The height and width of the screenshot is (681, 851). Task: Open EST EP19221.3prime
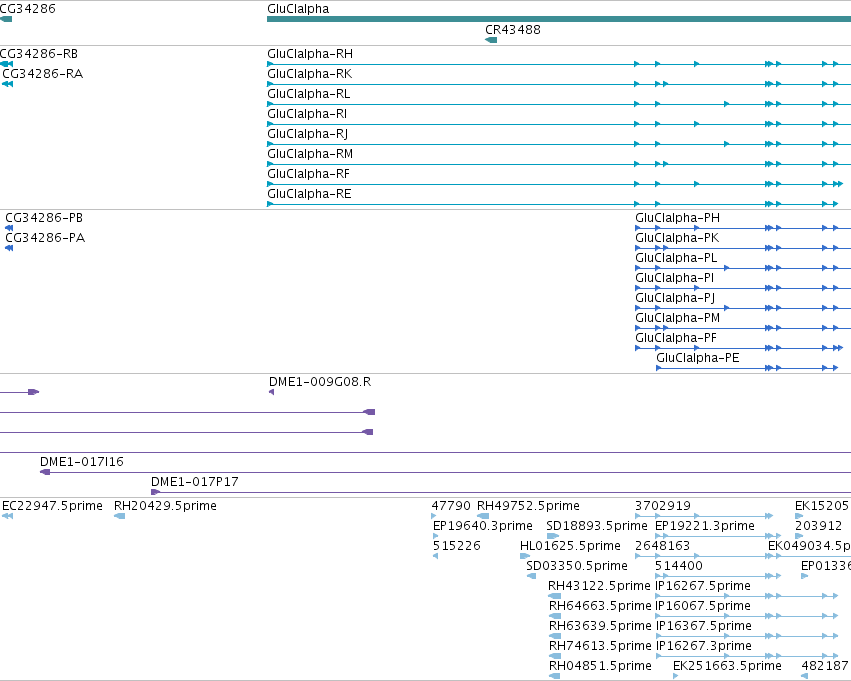[704, 526]
